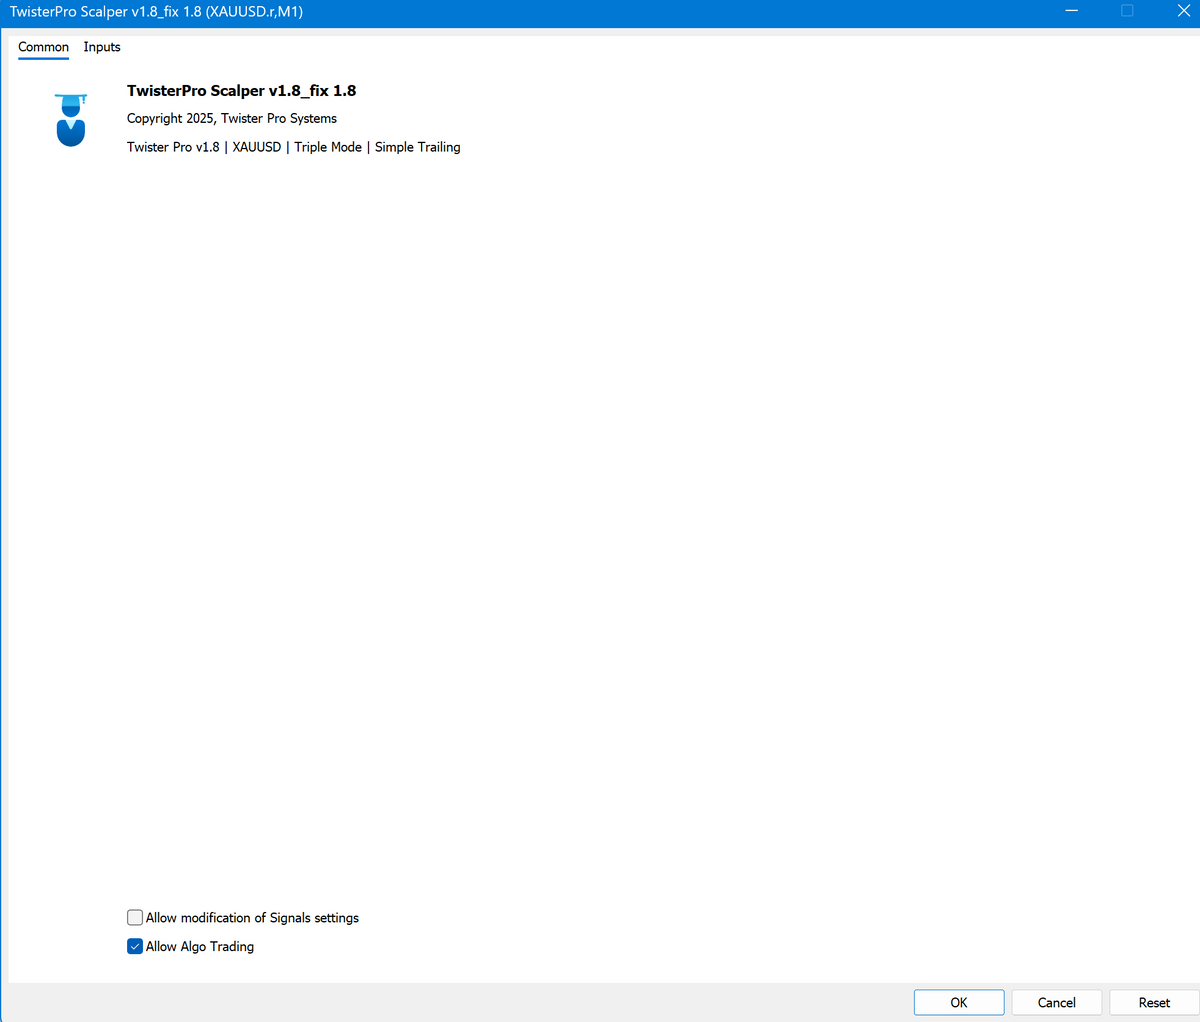Screen dimensions: 1200x1022
Task: Click the Expert Advisor graduate icon
Action: coord(71,120)
